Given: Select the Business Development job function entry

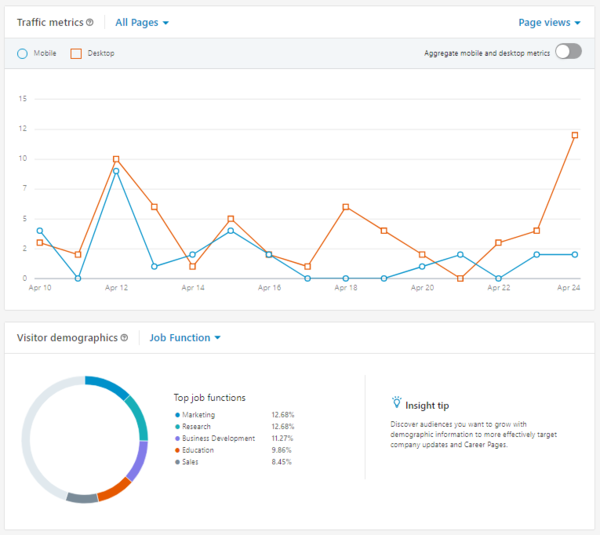Looking at the screenshot, I should tap(218, 439).
